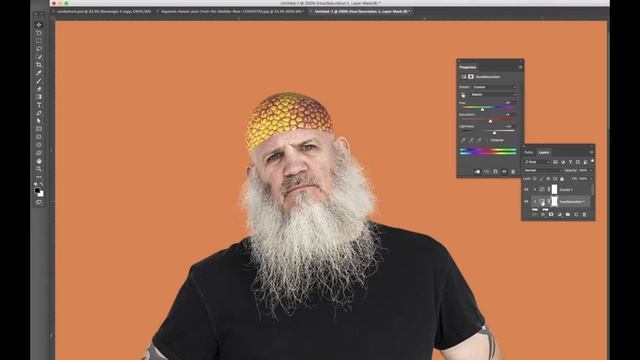Switch to the Paths tab
The width and height of the screenshot is (640, 360).
tap(529, 152)
